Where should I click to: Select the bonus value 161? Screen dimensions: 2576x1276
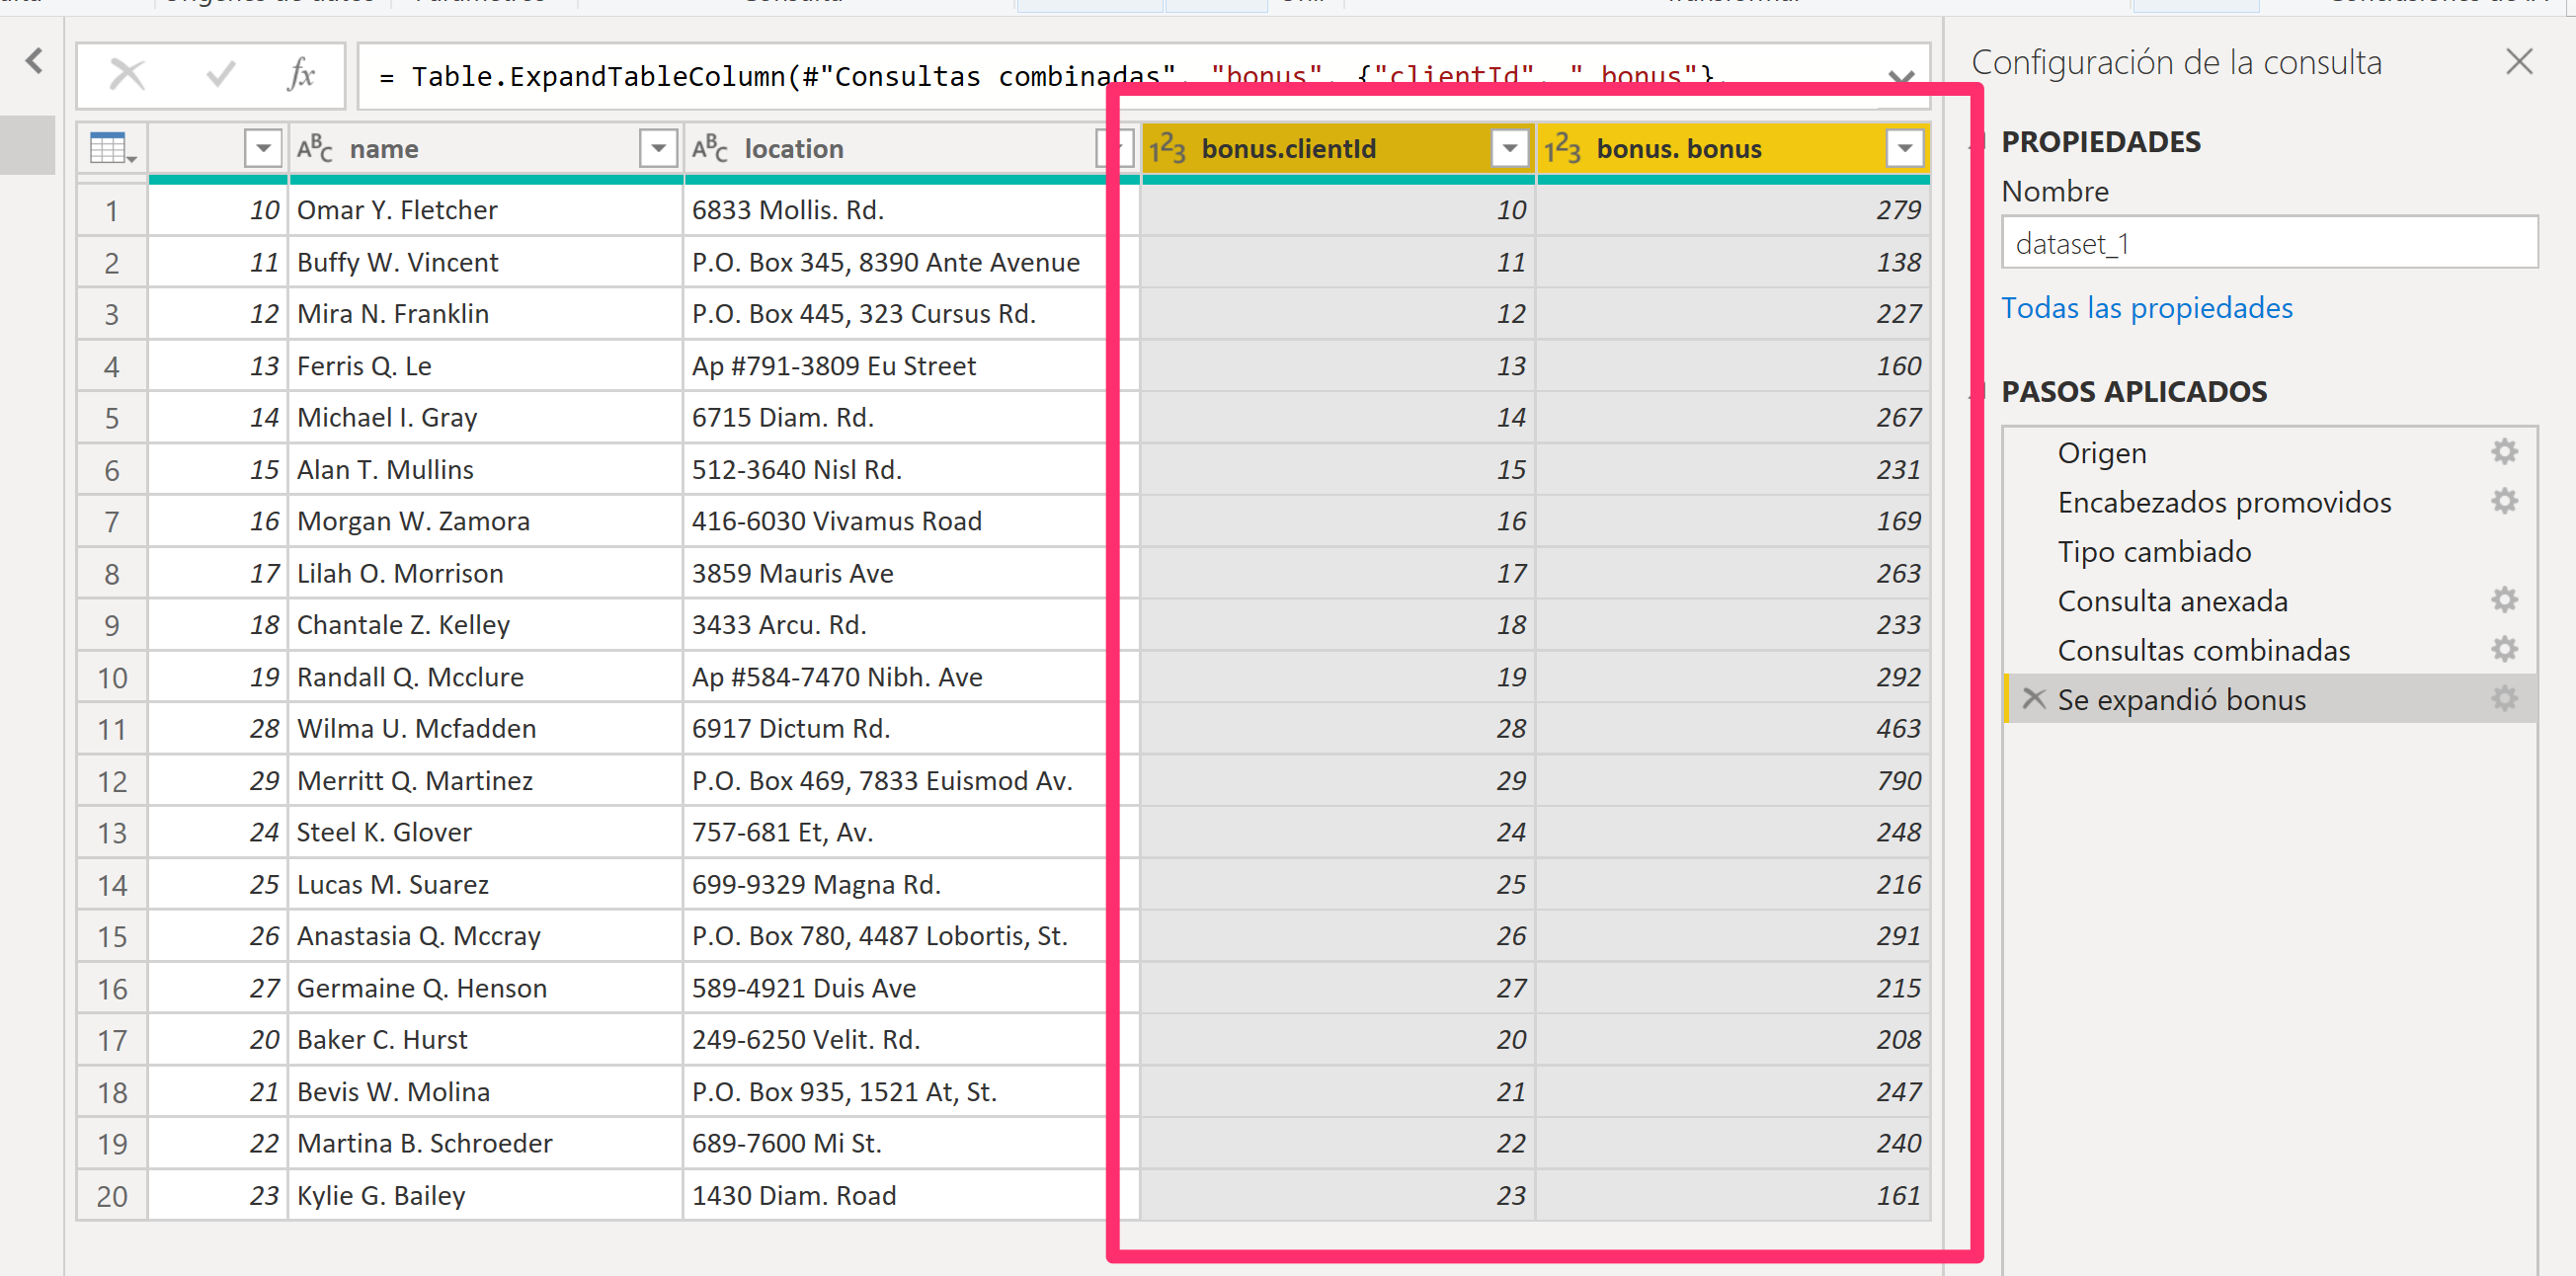pyautogui.click(x=1733, y=1195)
